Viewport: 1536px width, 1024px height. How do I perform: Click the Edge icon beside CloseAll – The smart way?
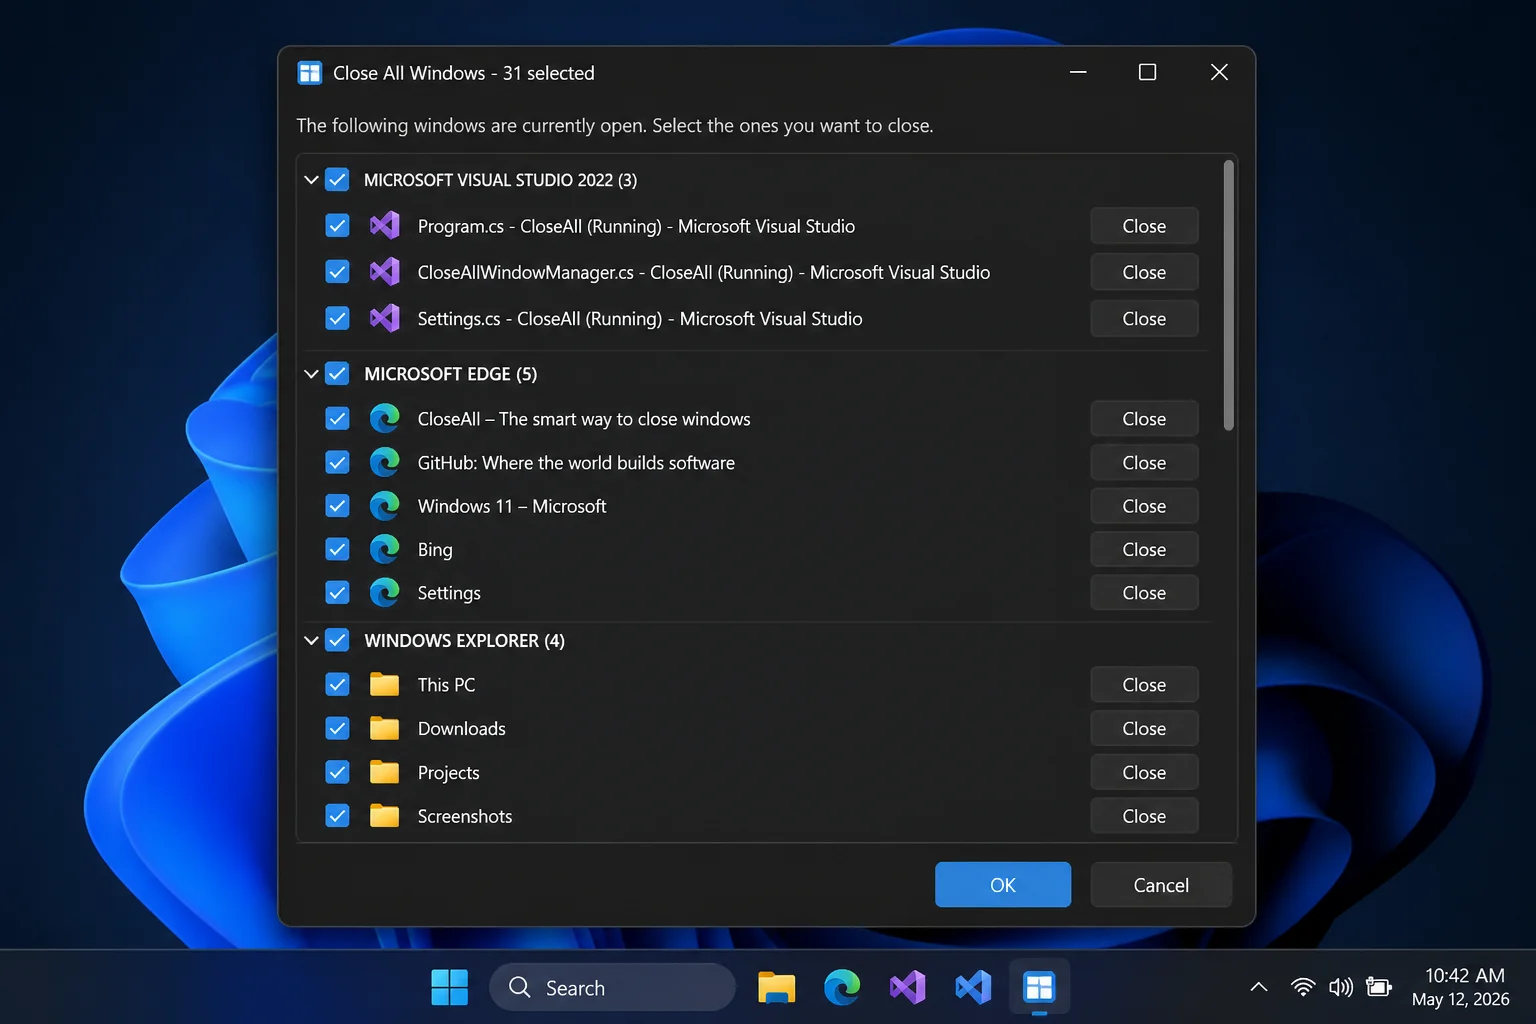click(385, 418)
